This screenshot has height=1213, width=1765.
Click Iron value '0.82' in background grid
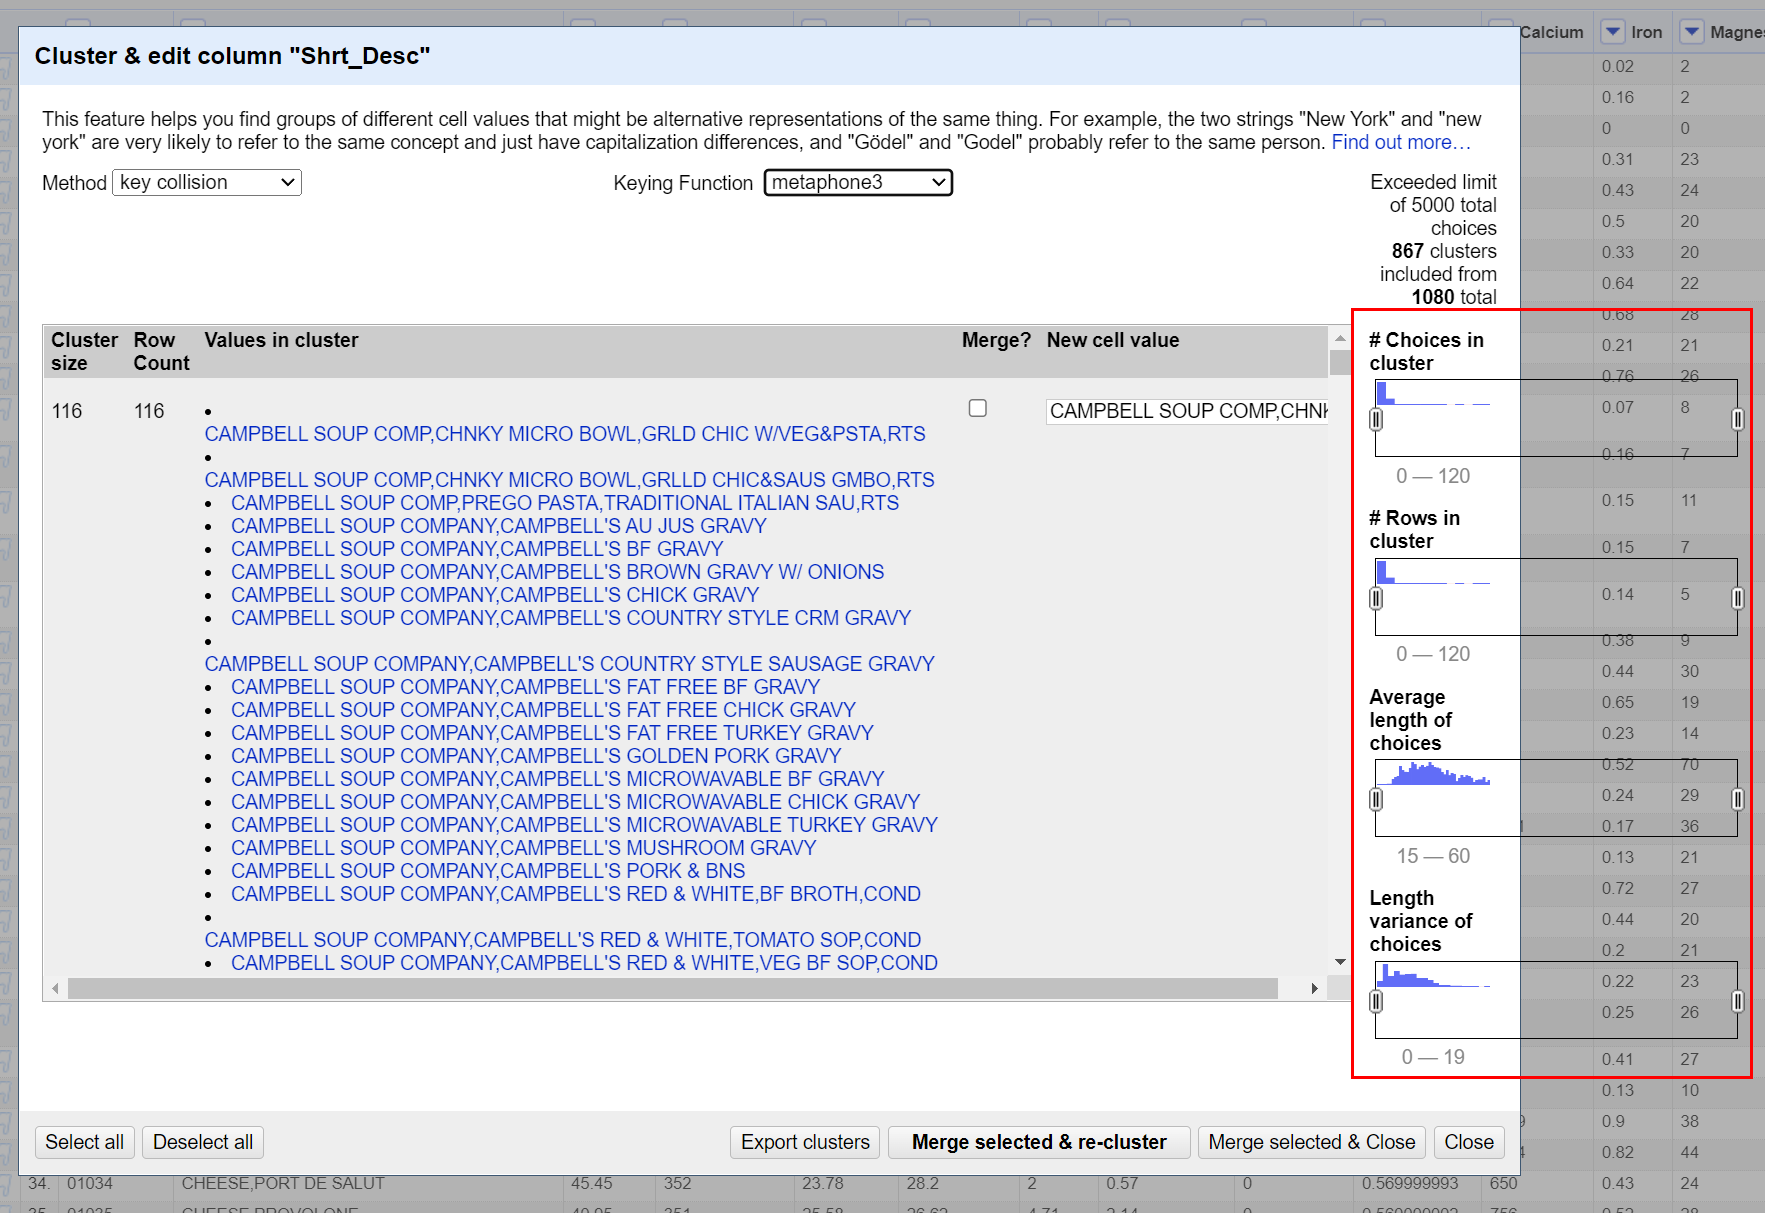pos(1617,1152)
